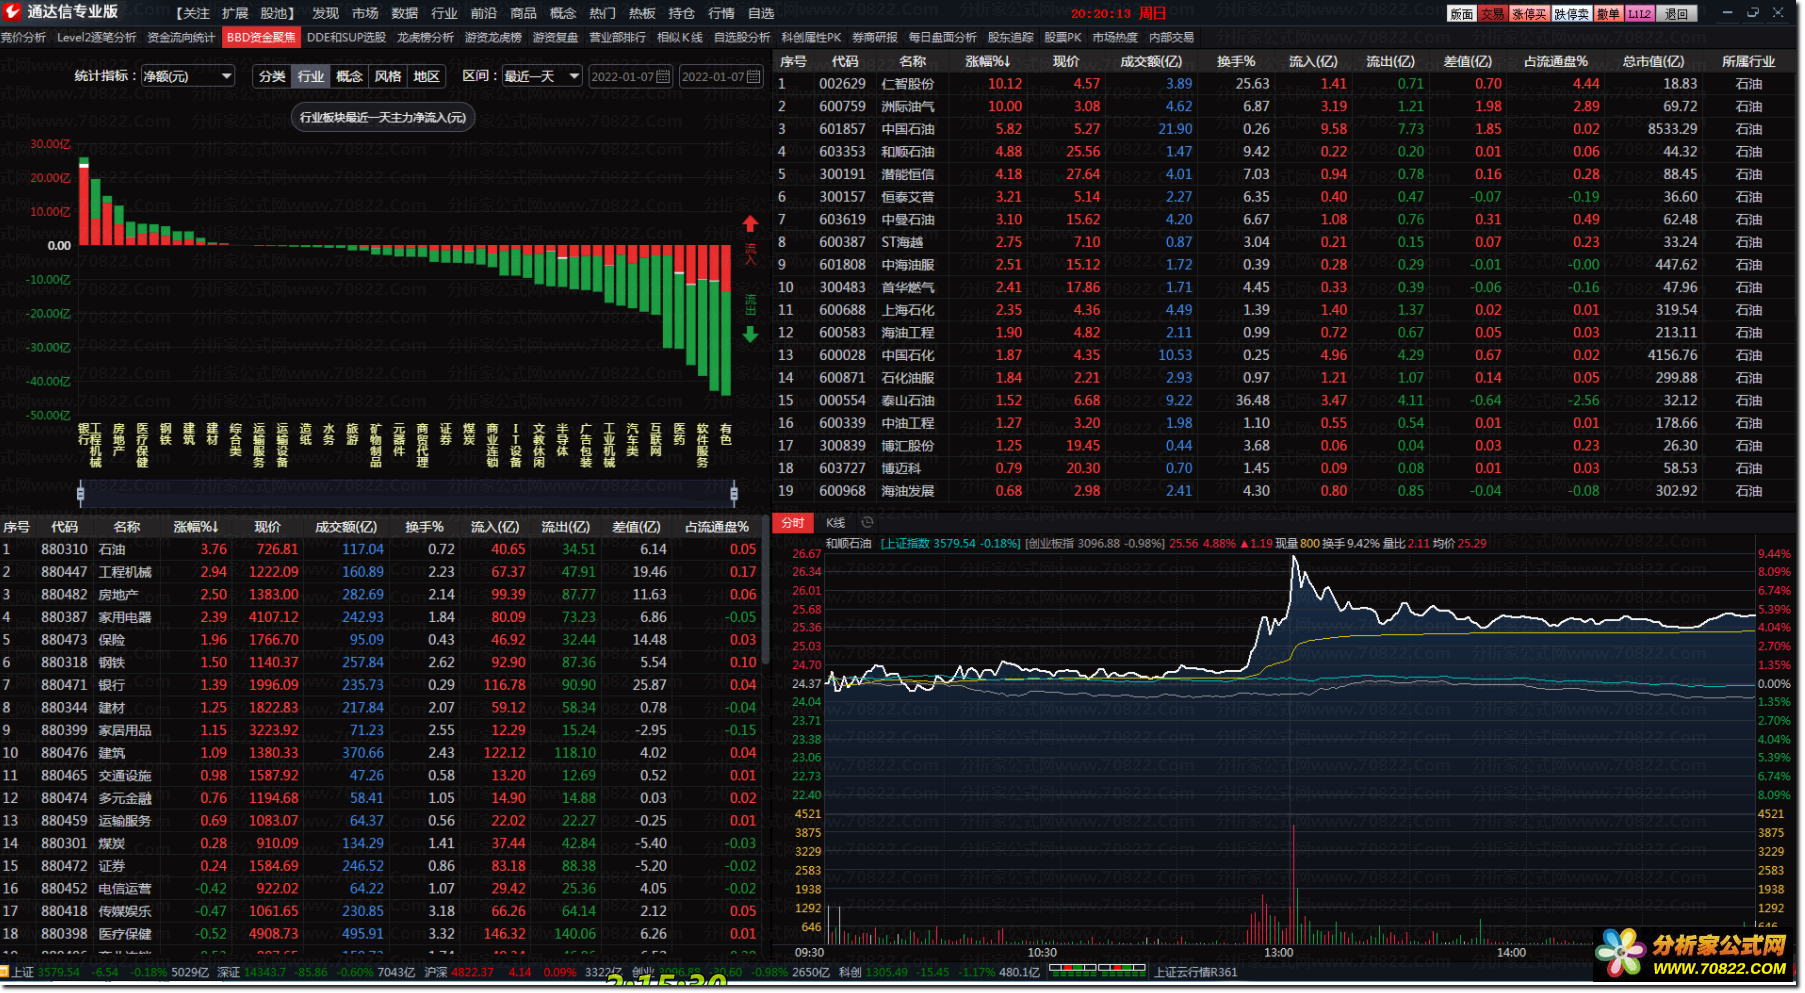Viewport: 1805px width, 993px height.
Task: Click the 行业板块最近一天主力净流入(元) button
Action: click(x=383, y=117)
